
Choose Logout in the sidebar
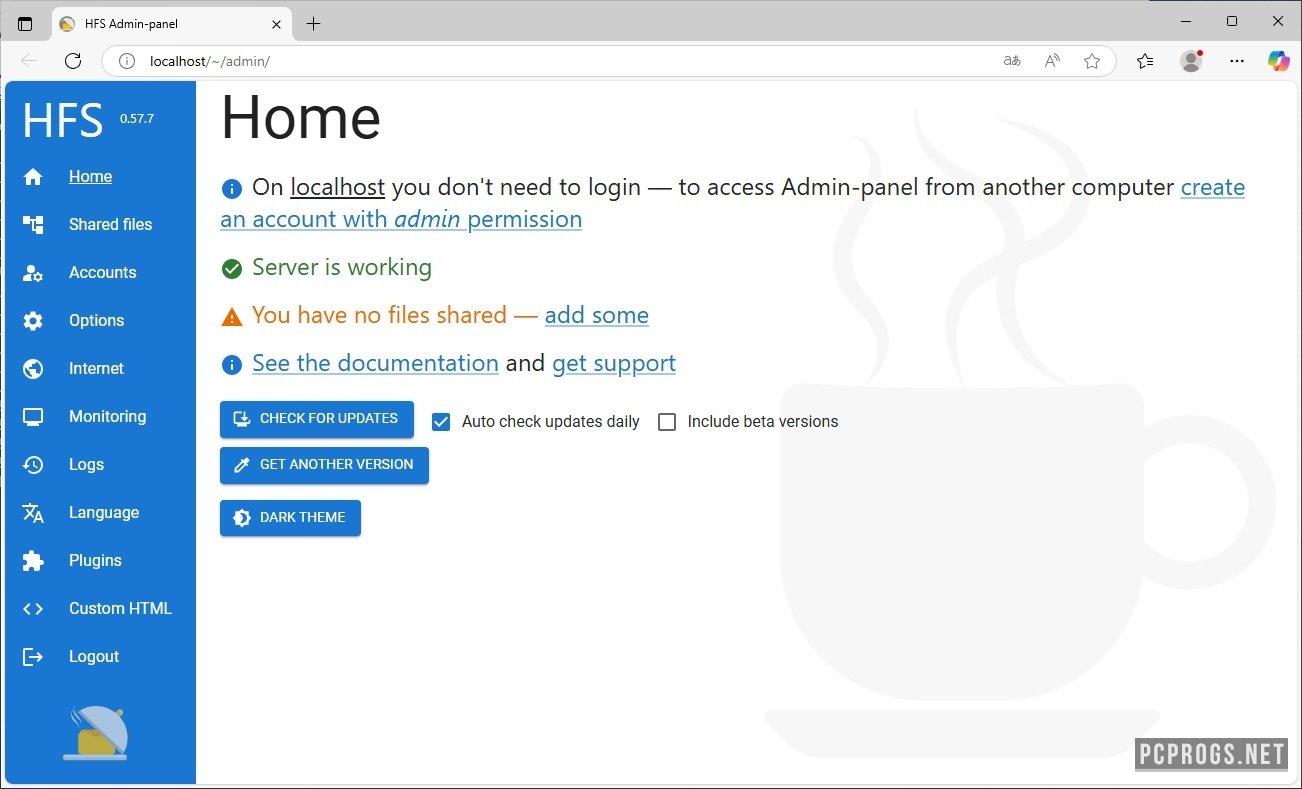coord(94,657)
